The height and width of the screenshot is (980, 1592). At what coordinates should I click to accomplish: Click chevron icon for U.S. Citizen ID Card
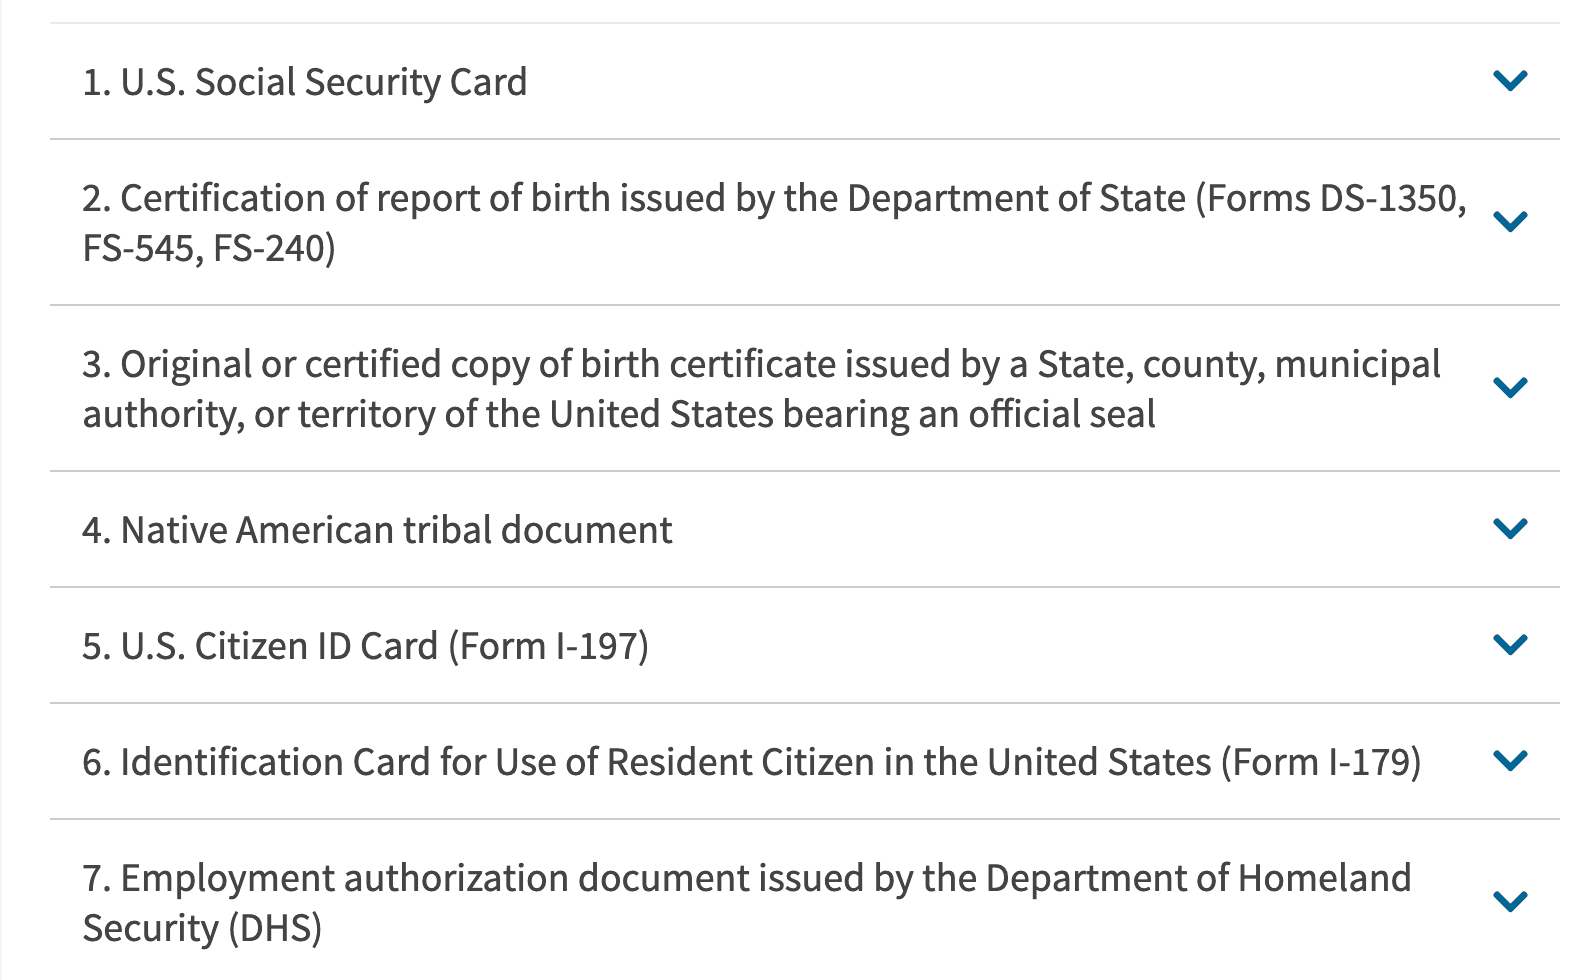1509,644
